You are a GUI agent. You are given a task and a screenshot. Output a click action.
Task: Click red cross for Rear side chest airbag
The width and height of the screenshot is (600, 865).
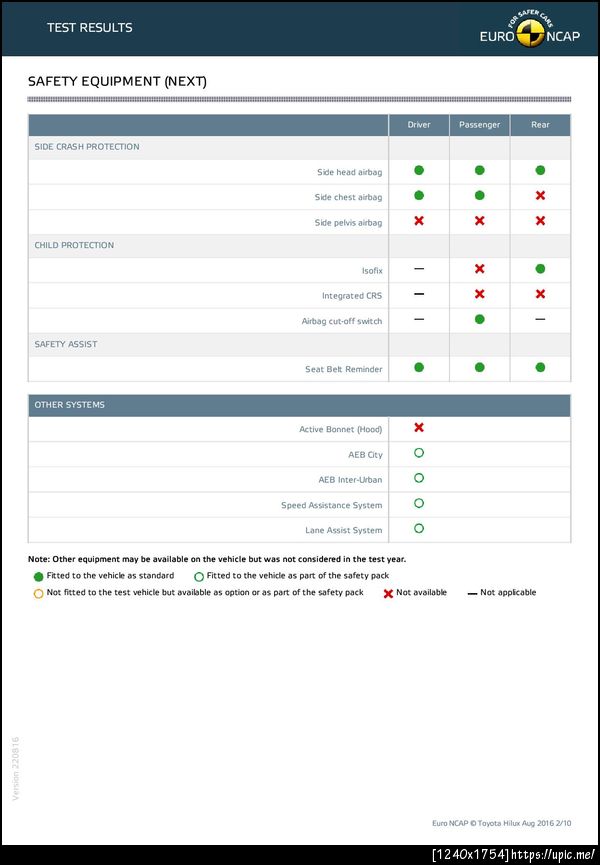540,195
